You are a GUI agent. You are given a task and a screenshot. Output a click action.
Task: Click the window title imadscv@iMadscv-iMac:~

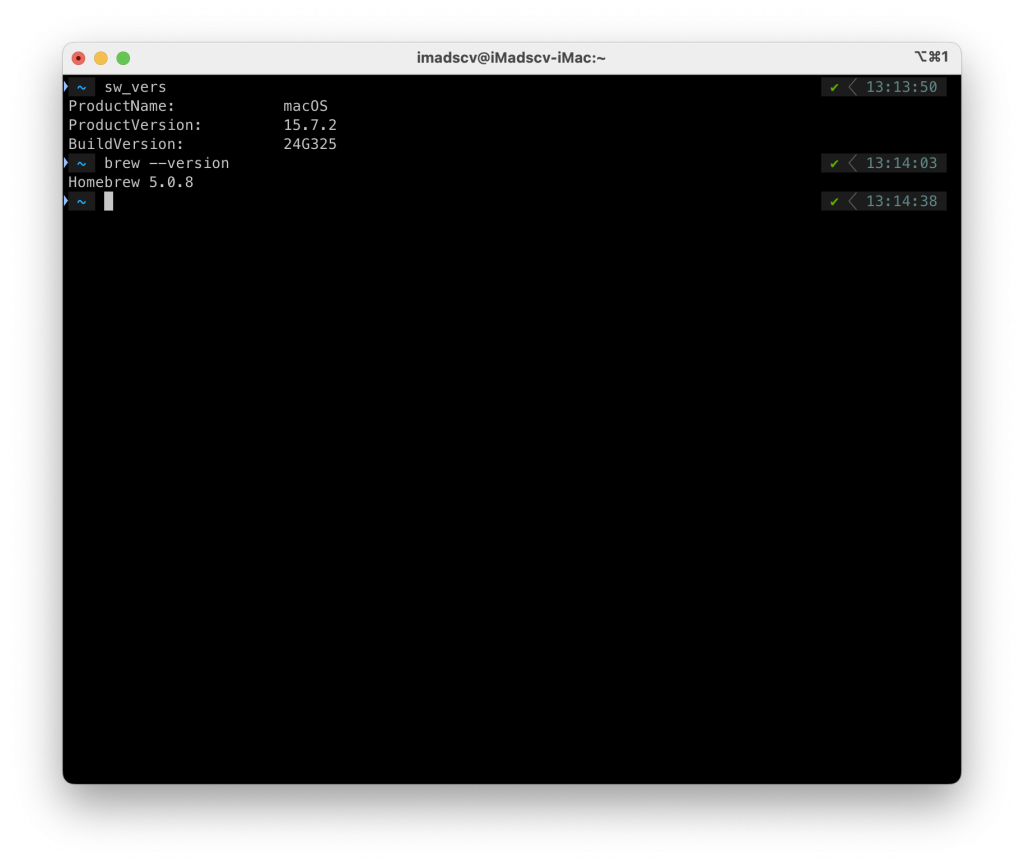click(x=511, y=58)
